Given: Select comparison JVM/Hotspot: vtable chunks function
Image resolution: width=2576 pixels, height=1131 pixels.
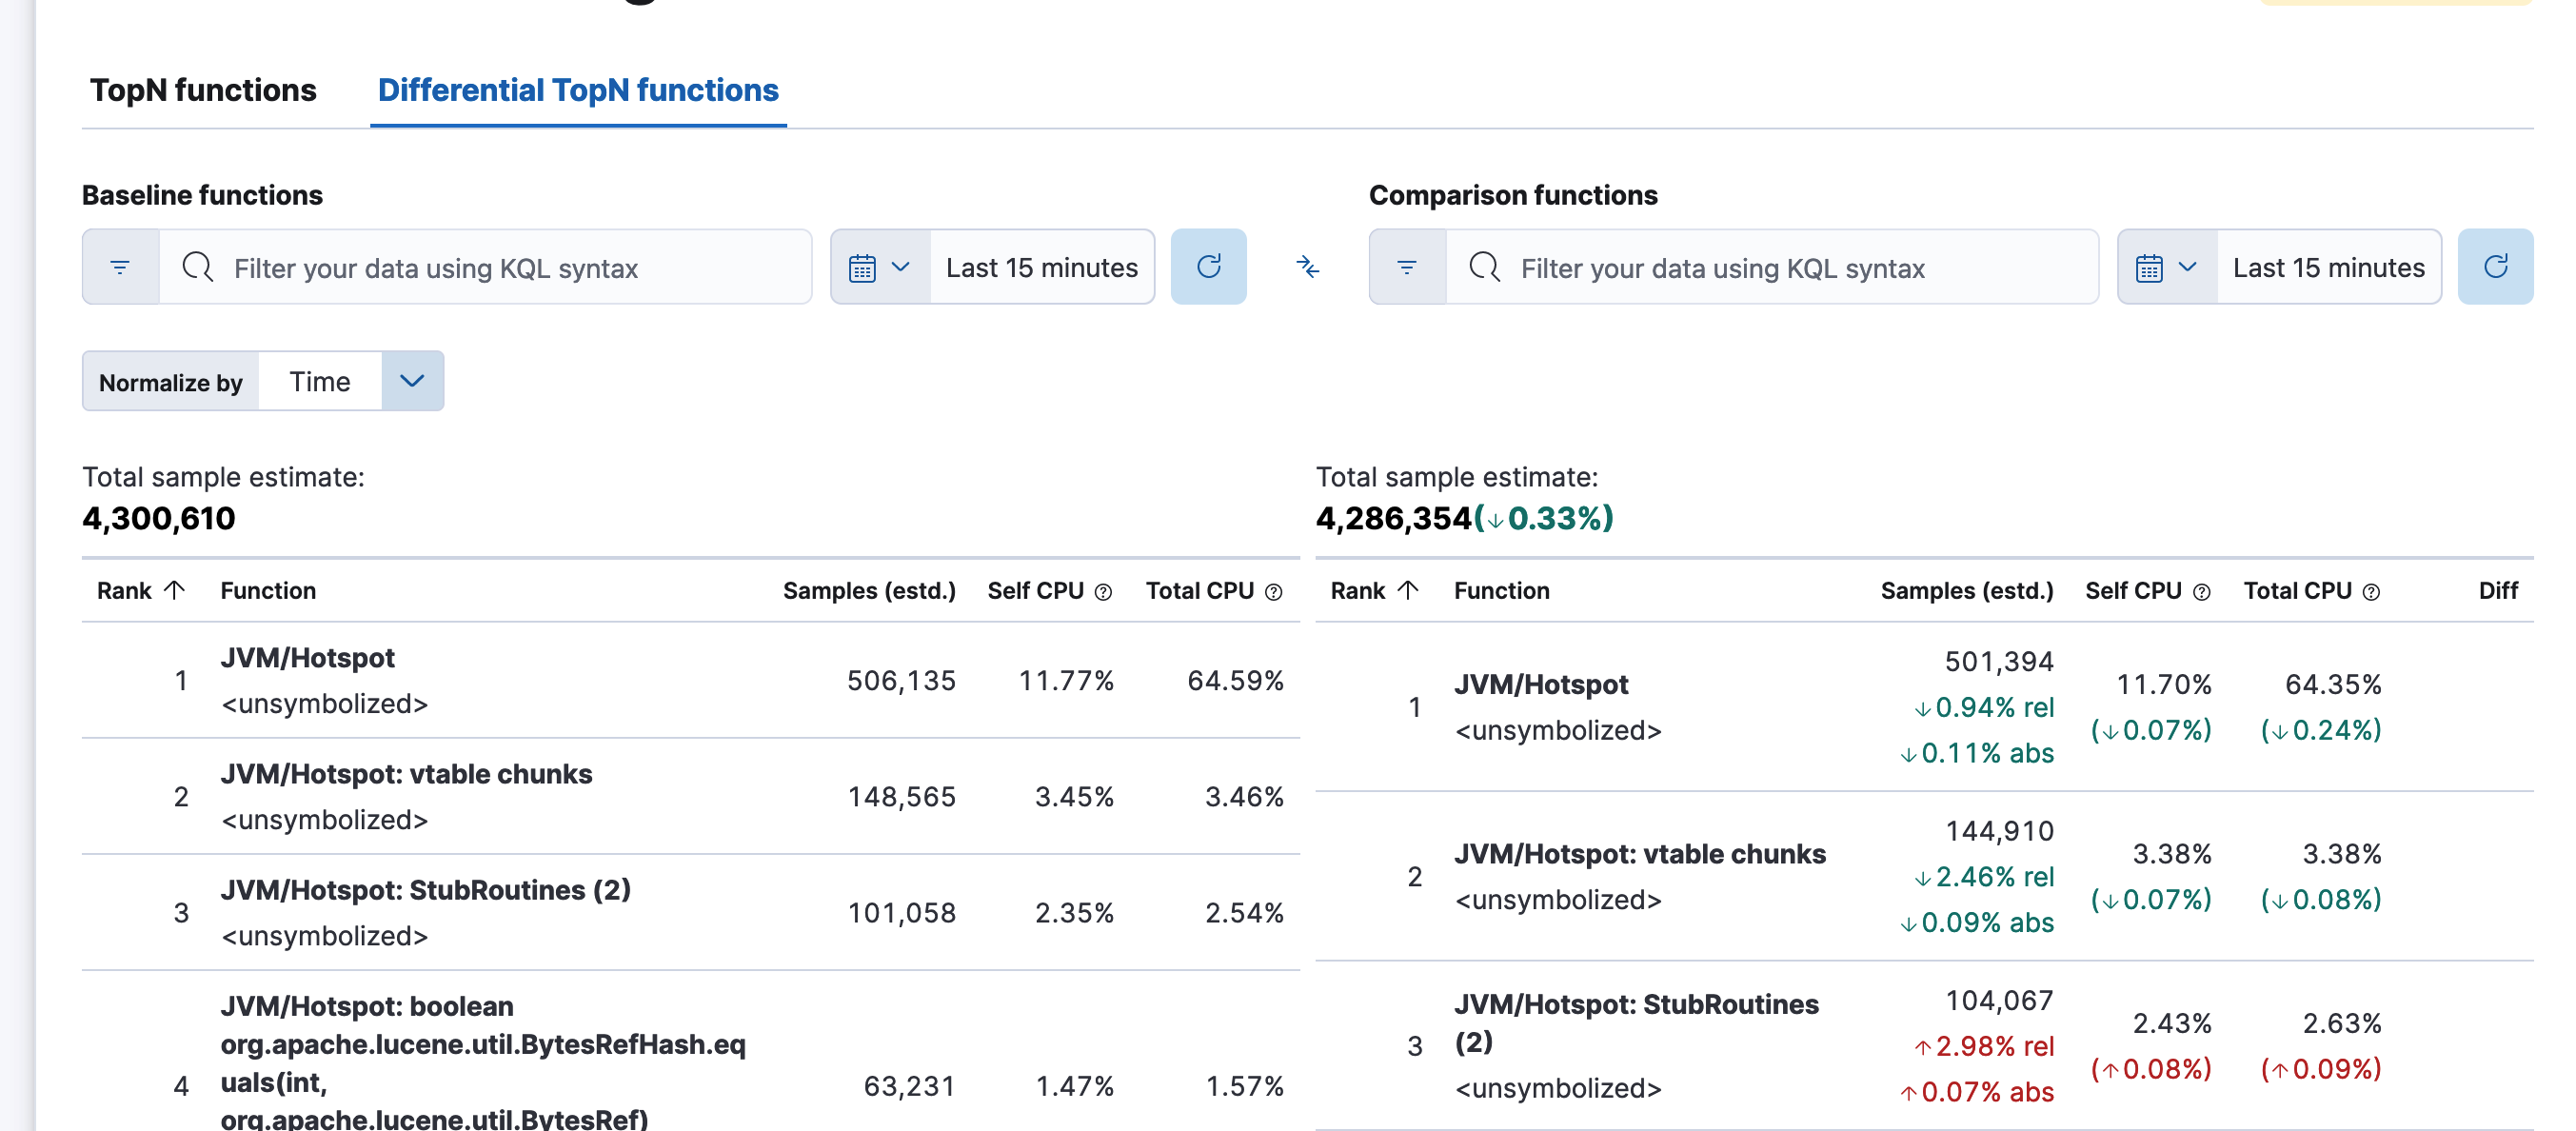Looking at the screenshot, I should tap(1640, 853).
